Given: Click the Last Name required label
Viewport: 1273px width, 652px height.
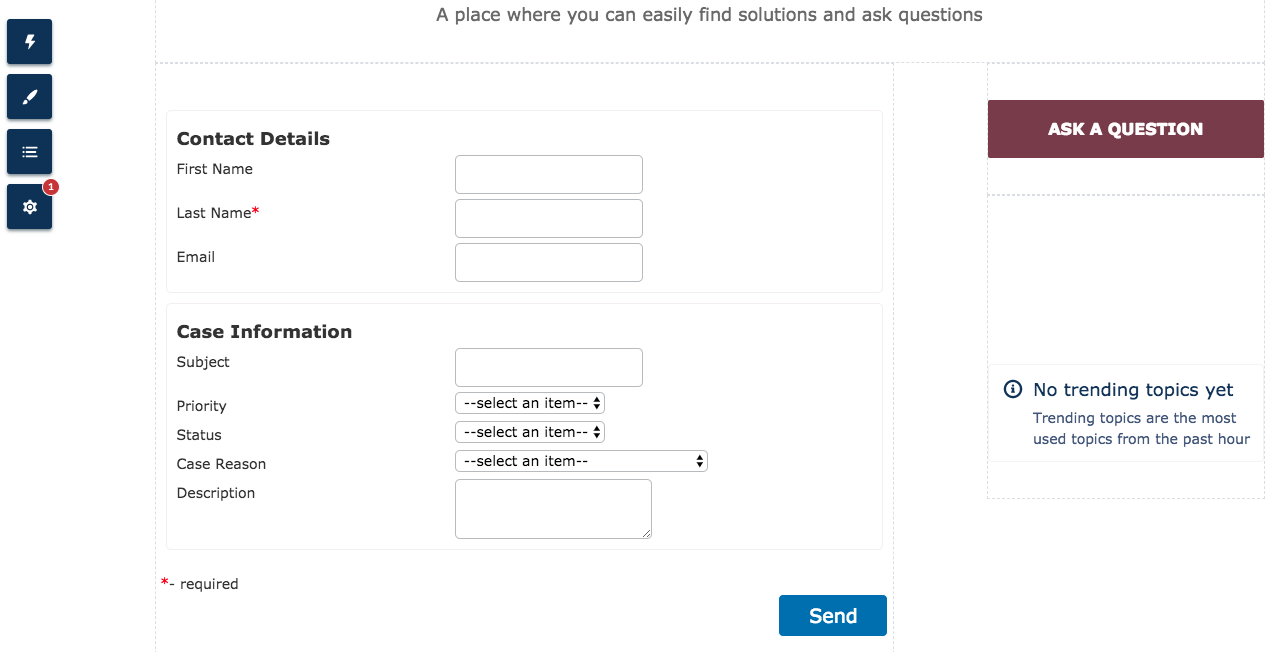Looking at the screenshot, I should tap(217, 213).
